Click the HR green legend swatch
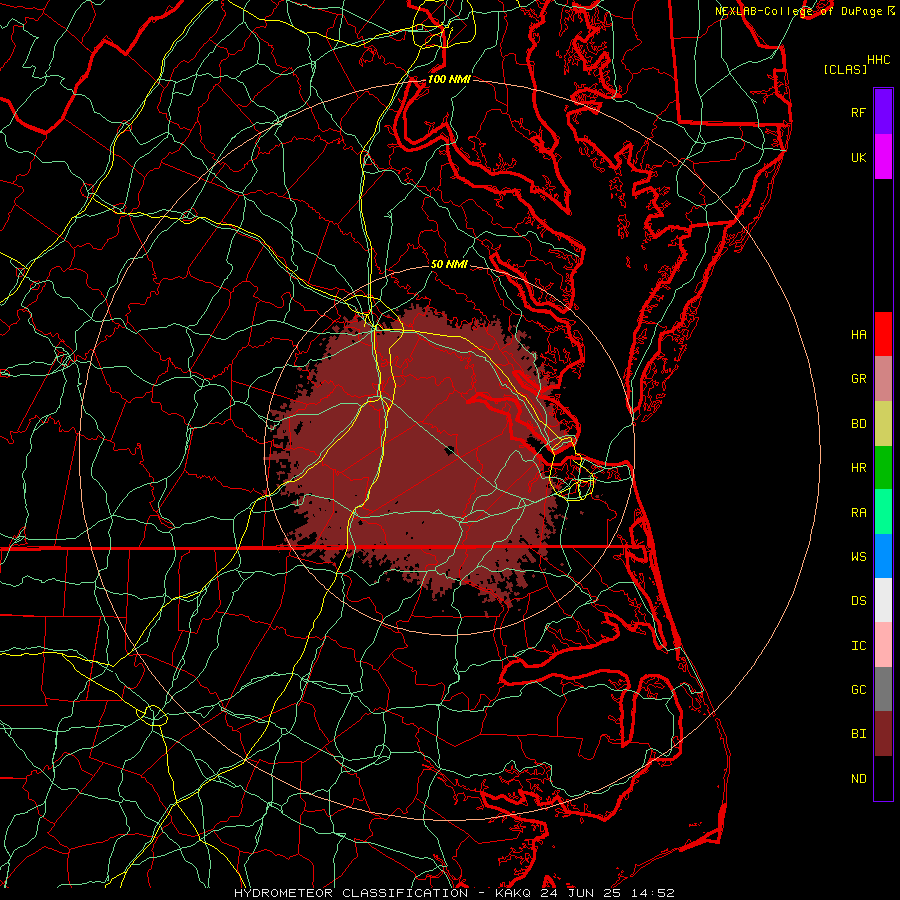The image size is (900, 900). [x=883, y=467]
